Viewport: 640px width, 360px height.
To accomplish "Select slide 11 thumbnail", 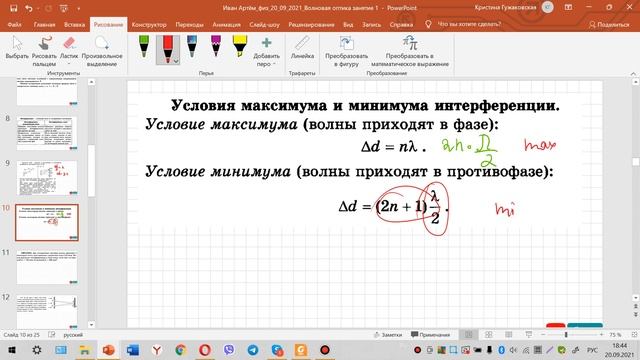I will pos(47,267).
